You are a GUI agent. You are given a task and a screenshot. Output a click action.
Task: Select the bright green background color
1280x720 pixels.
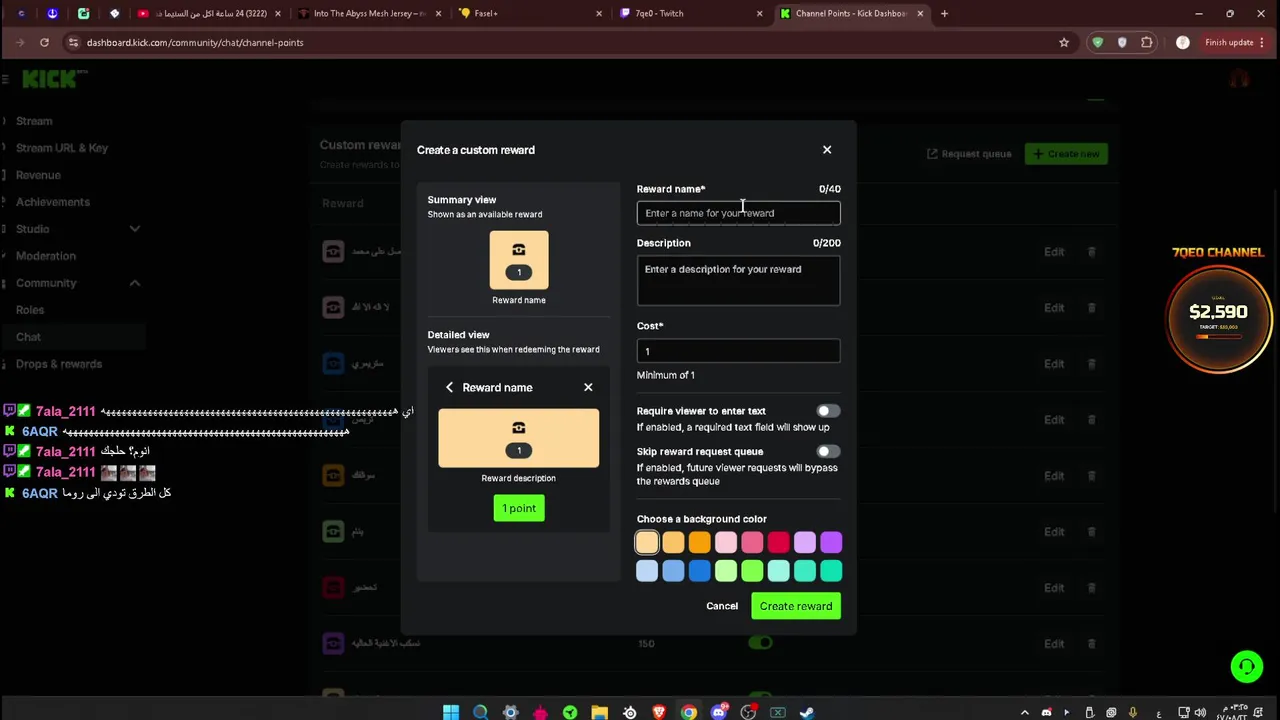(x=752, y=571)
